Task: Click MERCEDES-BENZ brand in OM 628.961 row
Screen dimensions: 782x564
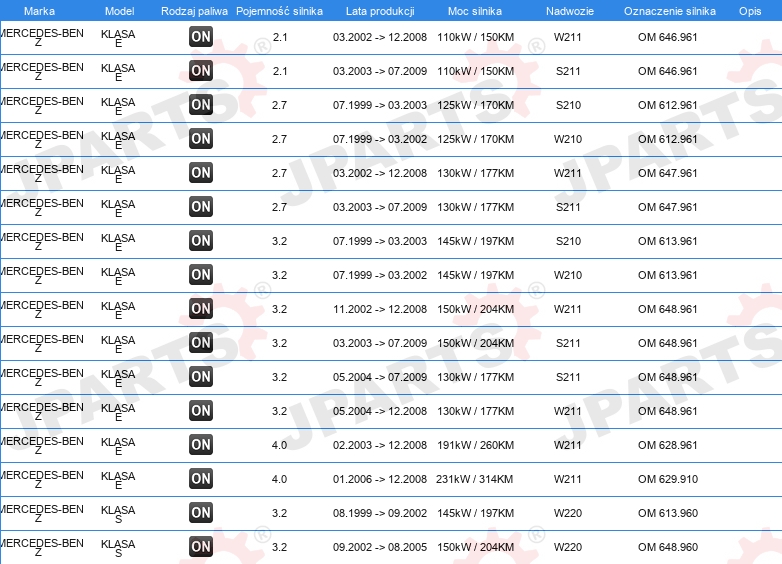Action: 42,446
